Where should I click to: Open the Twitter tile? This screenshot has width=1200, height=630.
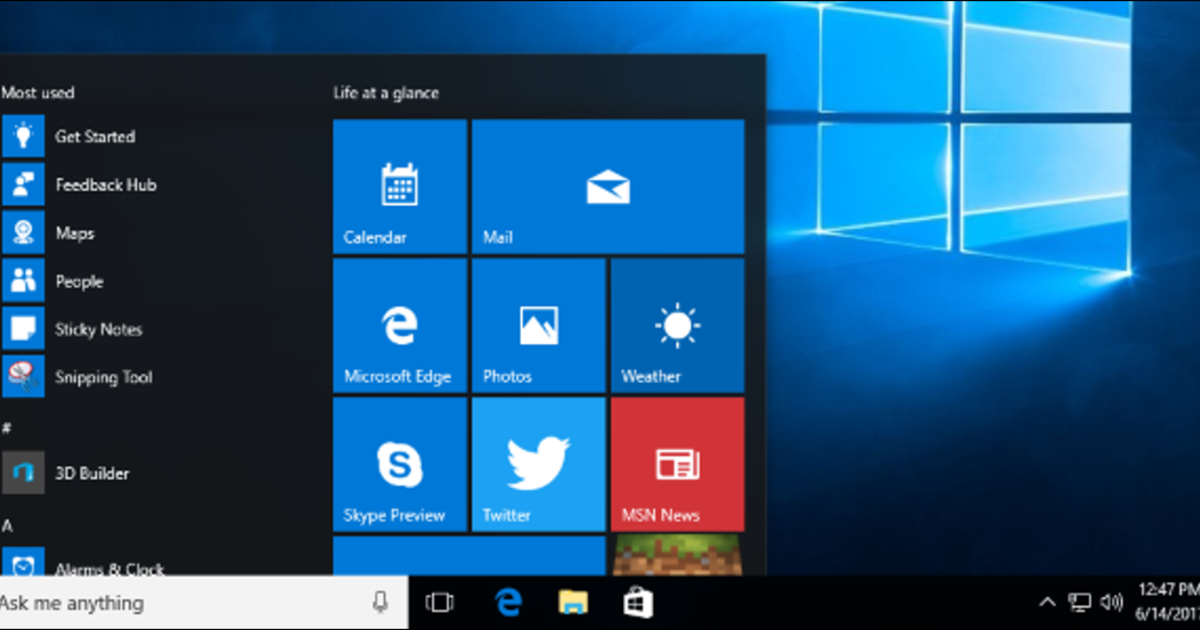pyautogui.click(x=538, y=464)
